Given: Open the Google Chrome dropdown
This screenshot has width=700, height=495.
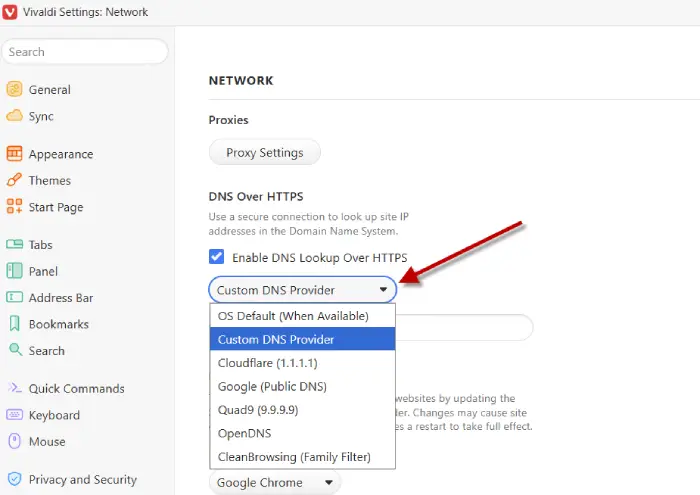Looking at the screenshot, I should point(275,482).
